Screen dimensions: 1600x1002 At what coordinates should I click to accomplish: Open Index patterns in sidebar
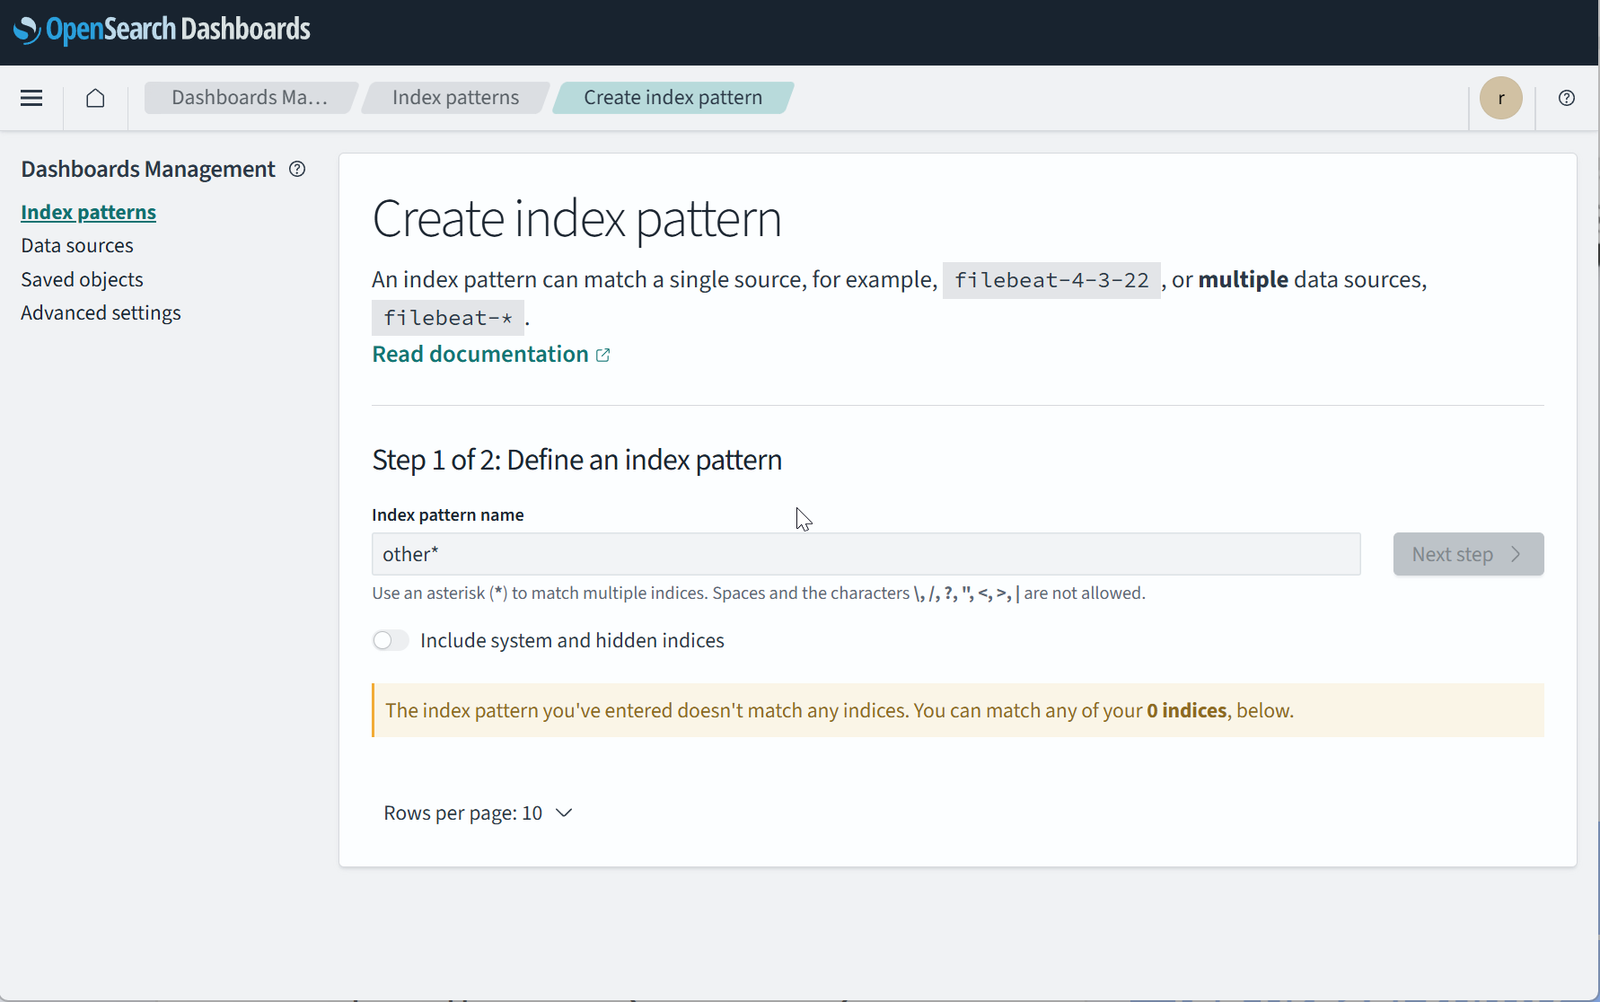click(x=88, y=212)
